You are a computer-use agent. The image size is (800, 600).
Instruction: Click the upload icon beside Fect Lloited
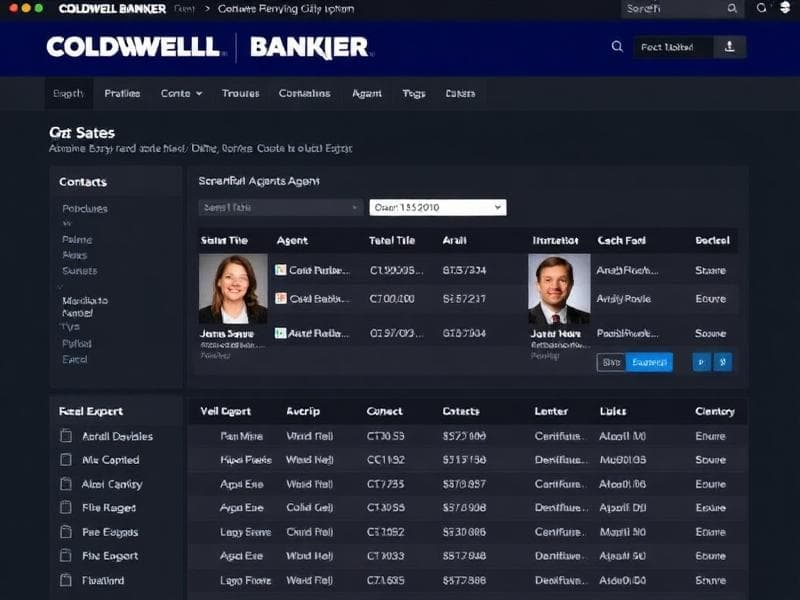[730, 47]
